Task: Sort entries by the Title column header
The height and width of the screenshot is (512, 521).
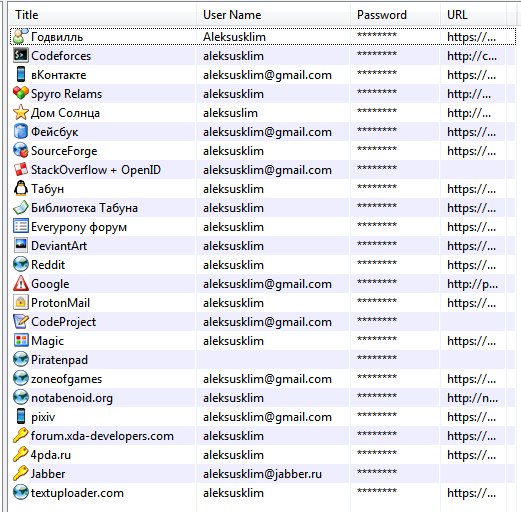Action: point(103,15)
